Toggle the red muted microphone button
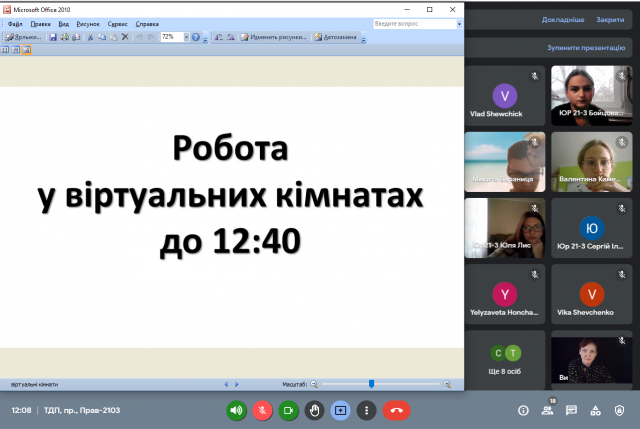640x429 pixels. [262, 411]
